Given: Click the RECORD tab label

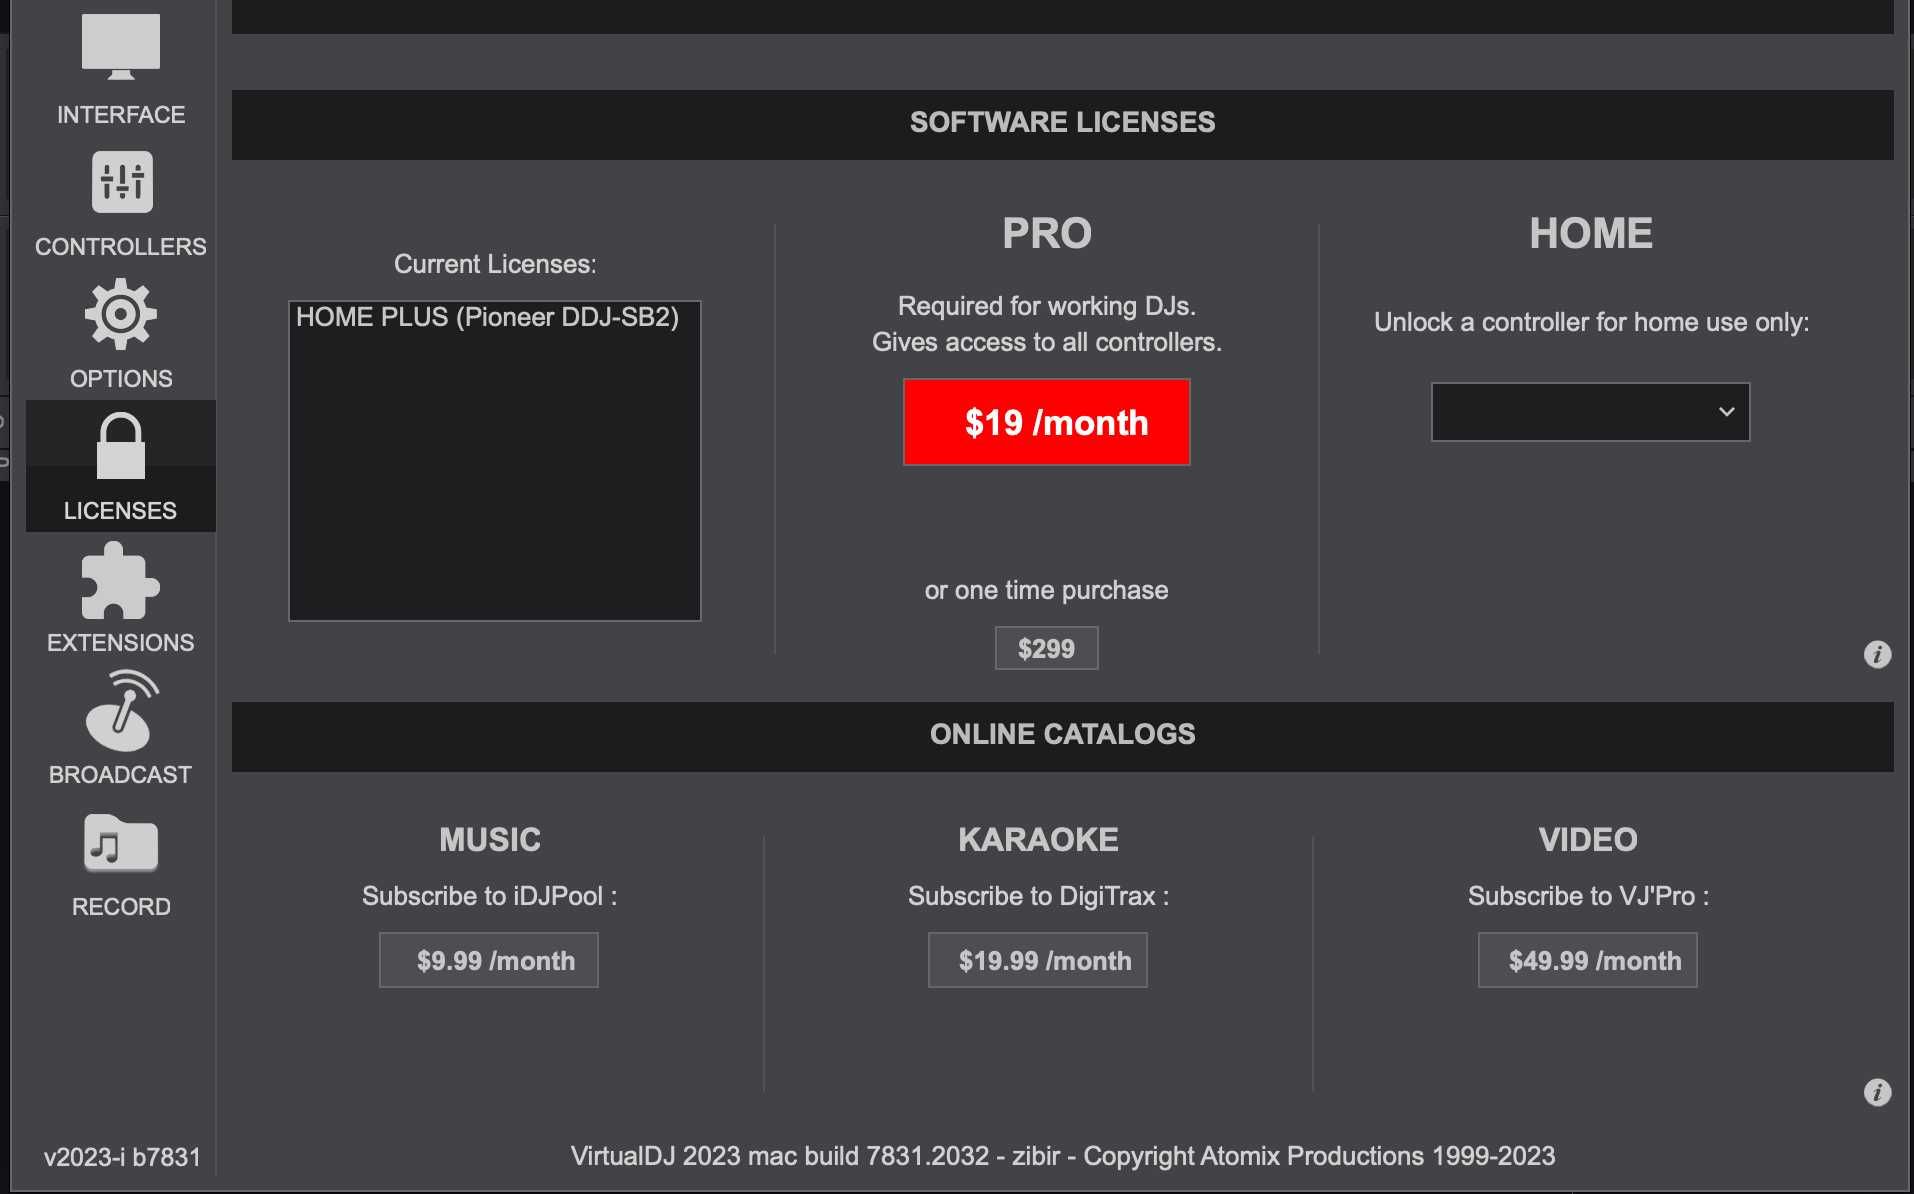Looking at the screenshot, I should click(121, 907).
